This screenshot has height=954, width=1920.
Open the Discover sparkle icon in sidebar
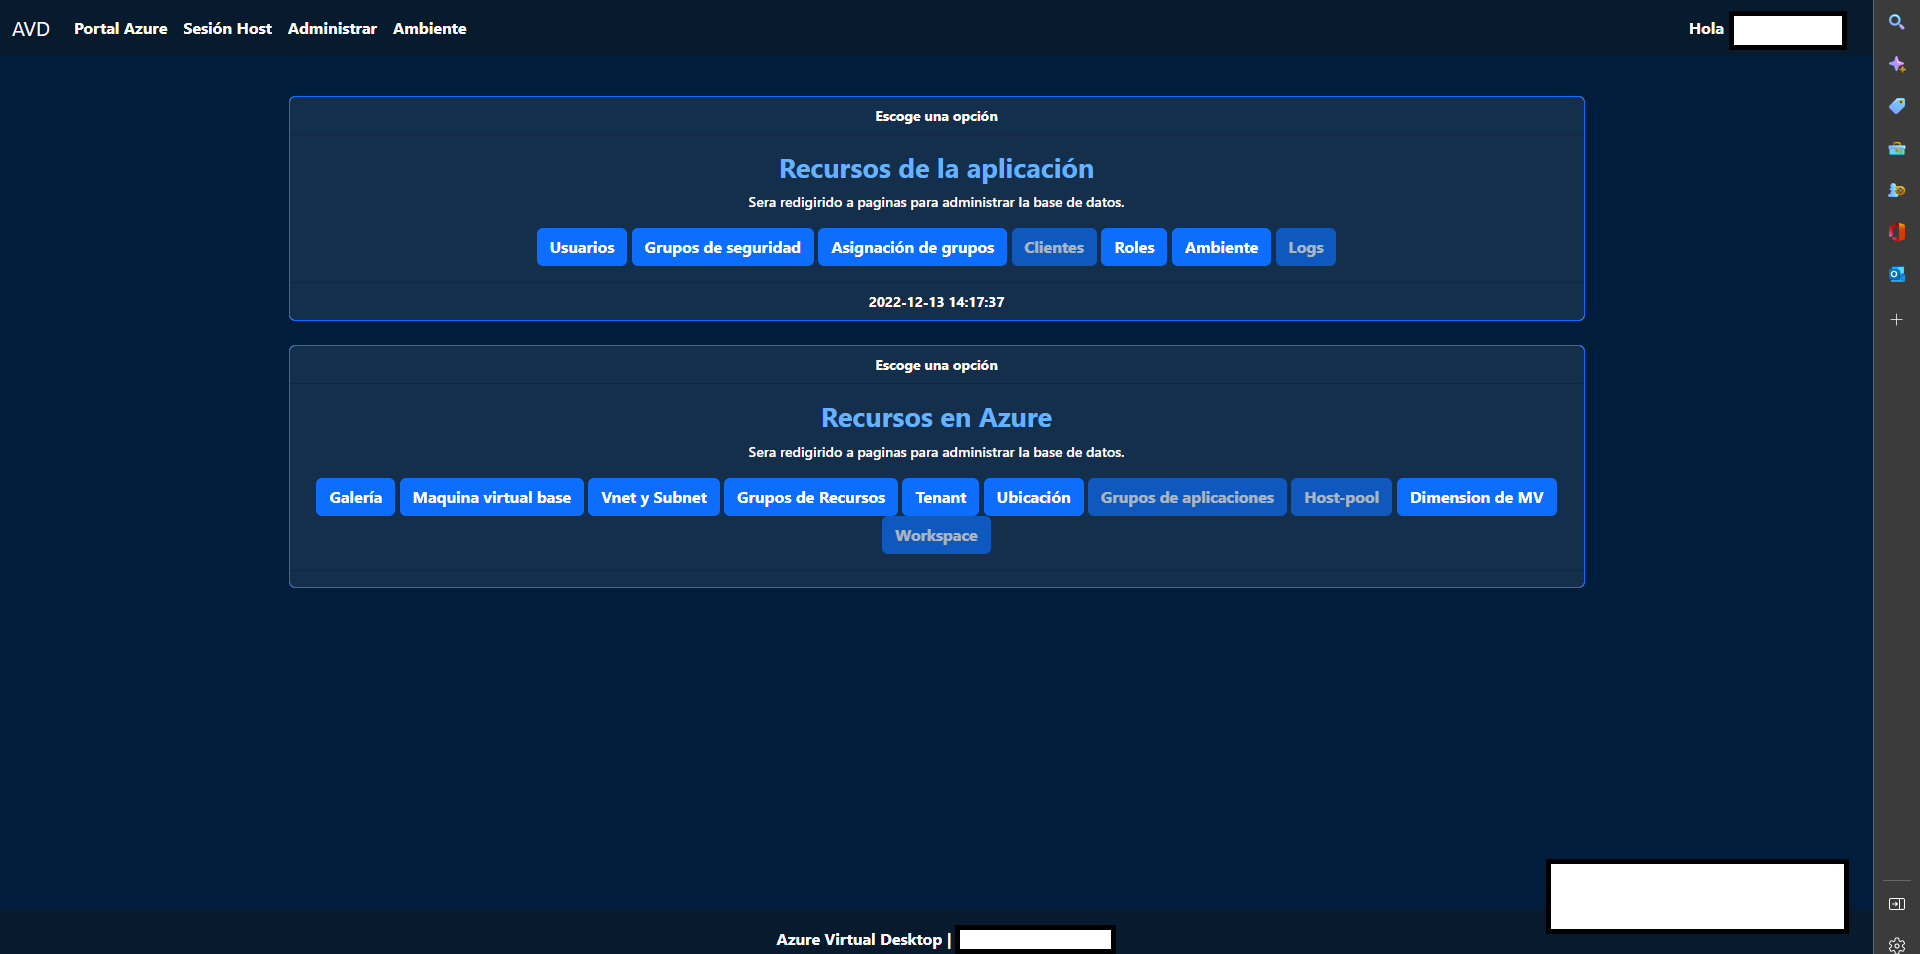click(1896, 64)
